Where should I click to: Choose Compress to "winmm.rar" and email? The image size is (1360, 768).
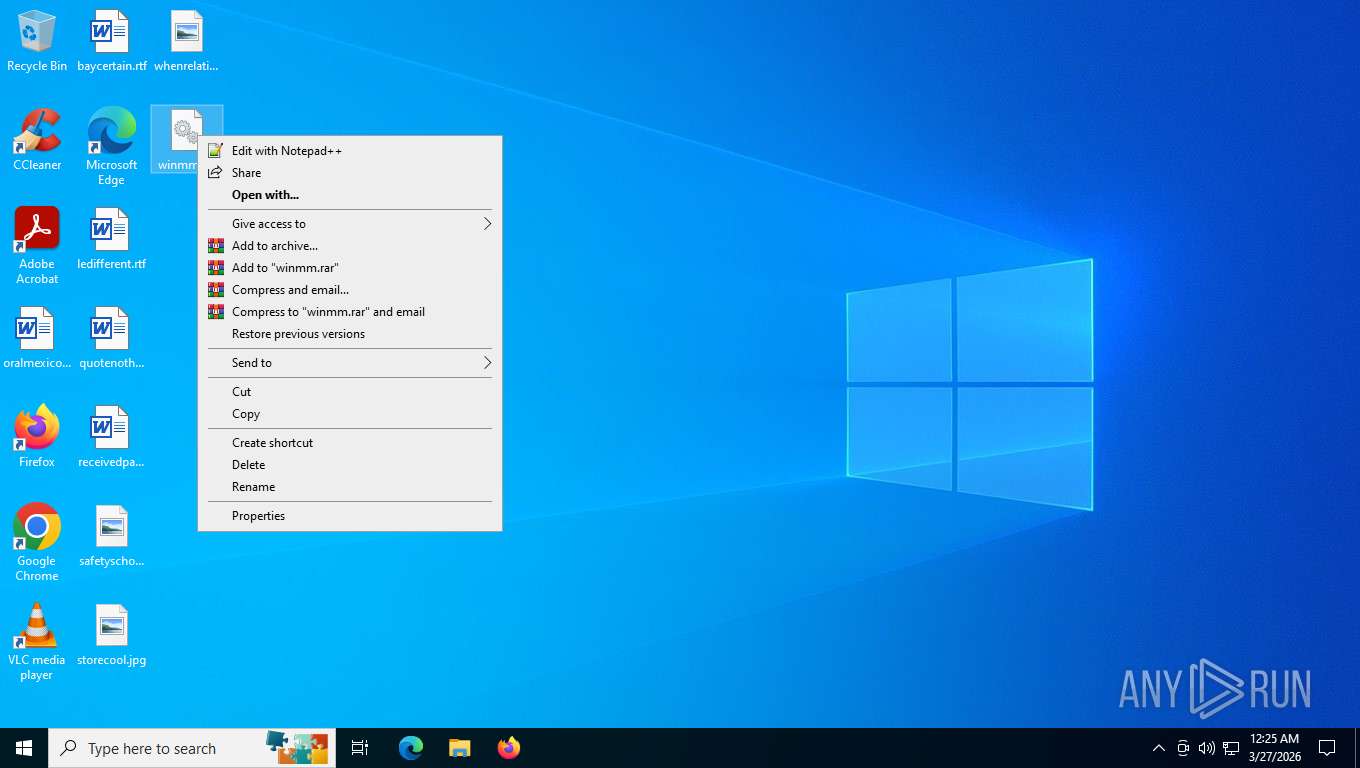(x=350, y=312)
